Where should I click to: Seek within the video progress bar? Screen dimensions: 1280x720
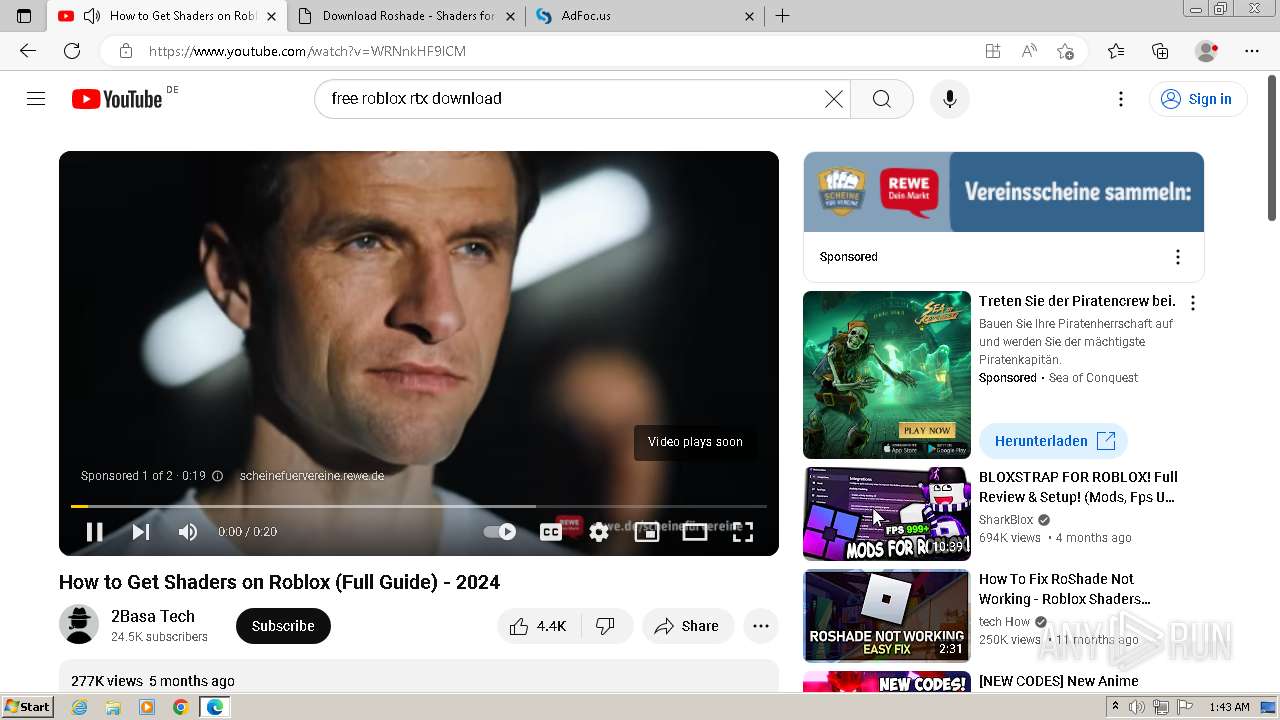coord(419,506)
